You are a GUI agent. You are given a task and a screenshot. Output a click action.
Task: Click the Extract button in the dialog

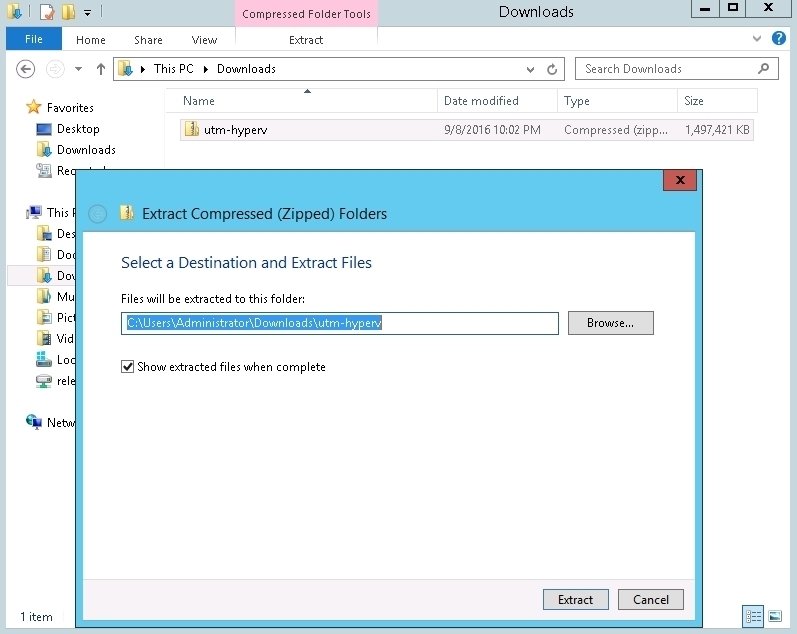[575, 599]
